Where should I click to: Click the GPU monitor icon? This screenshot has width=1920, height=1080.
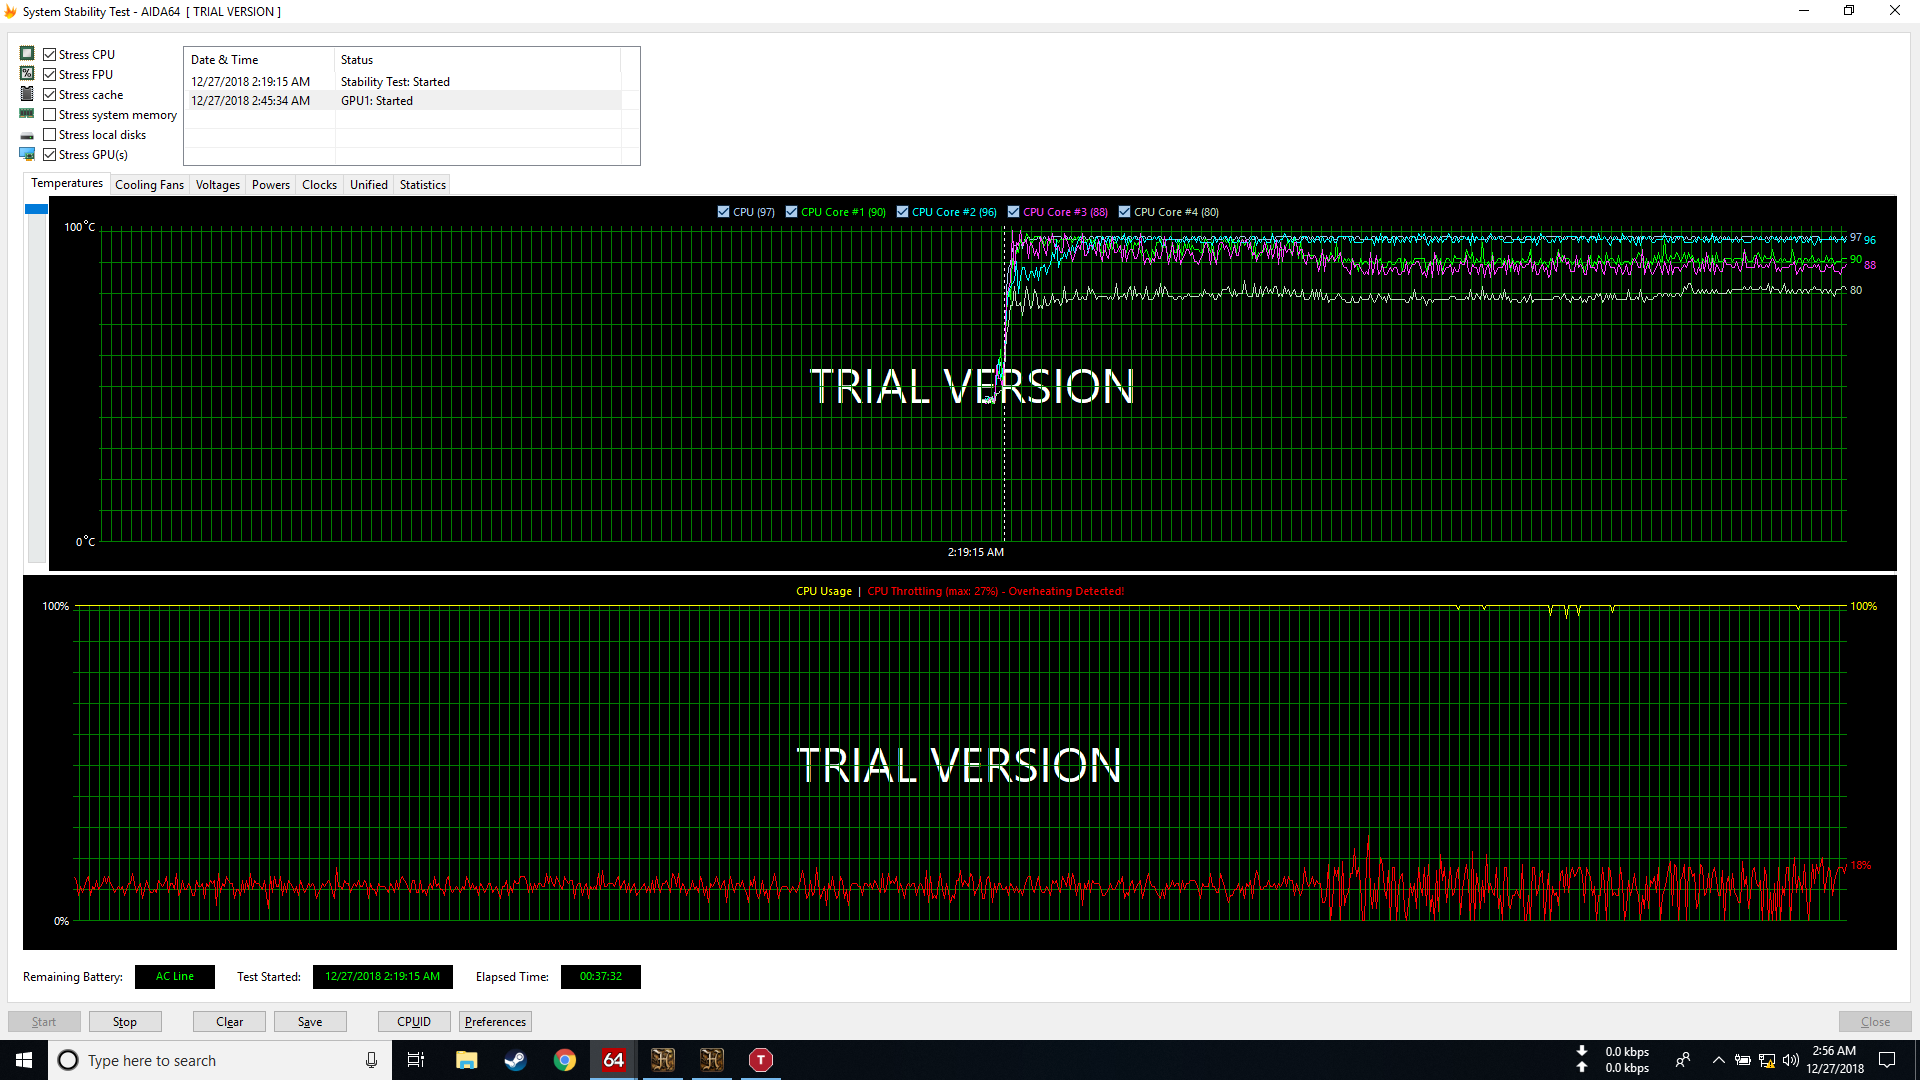[x=27, y=154]
